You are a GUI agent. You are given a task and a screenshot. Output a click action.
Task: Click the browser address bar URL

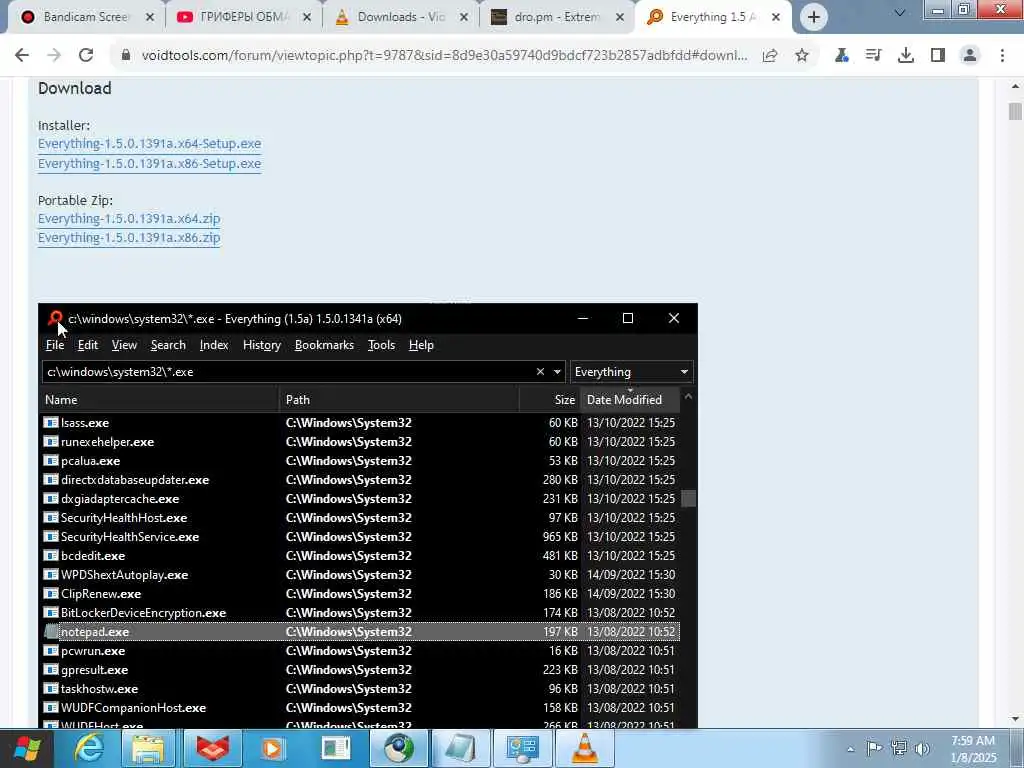pyautogui.click(x=444, y=56)
